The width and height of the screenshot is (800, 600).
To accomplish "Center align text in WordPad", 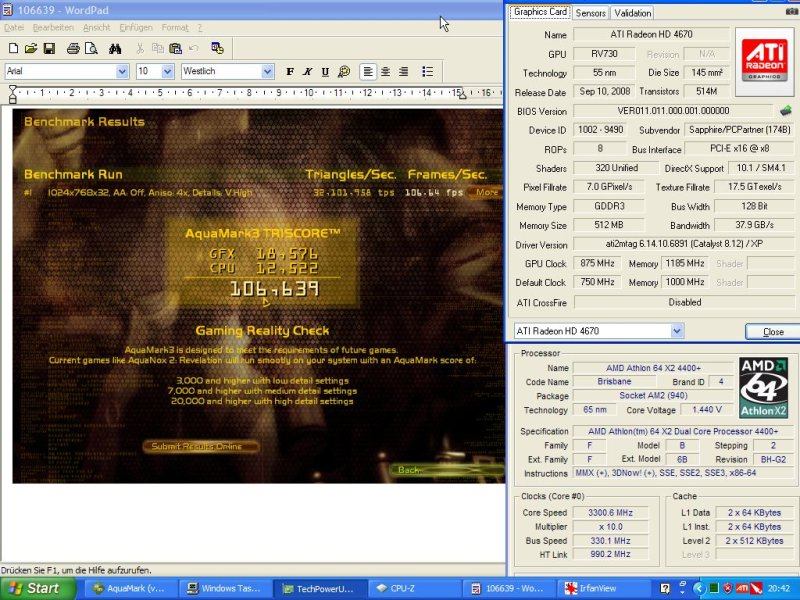I will [x=386, y=71].
